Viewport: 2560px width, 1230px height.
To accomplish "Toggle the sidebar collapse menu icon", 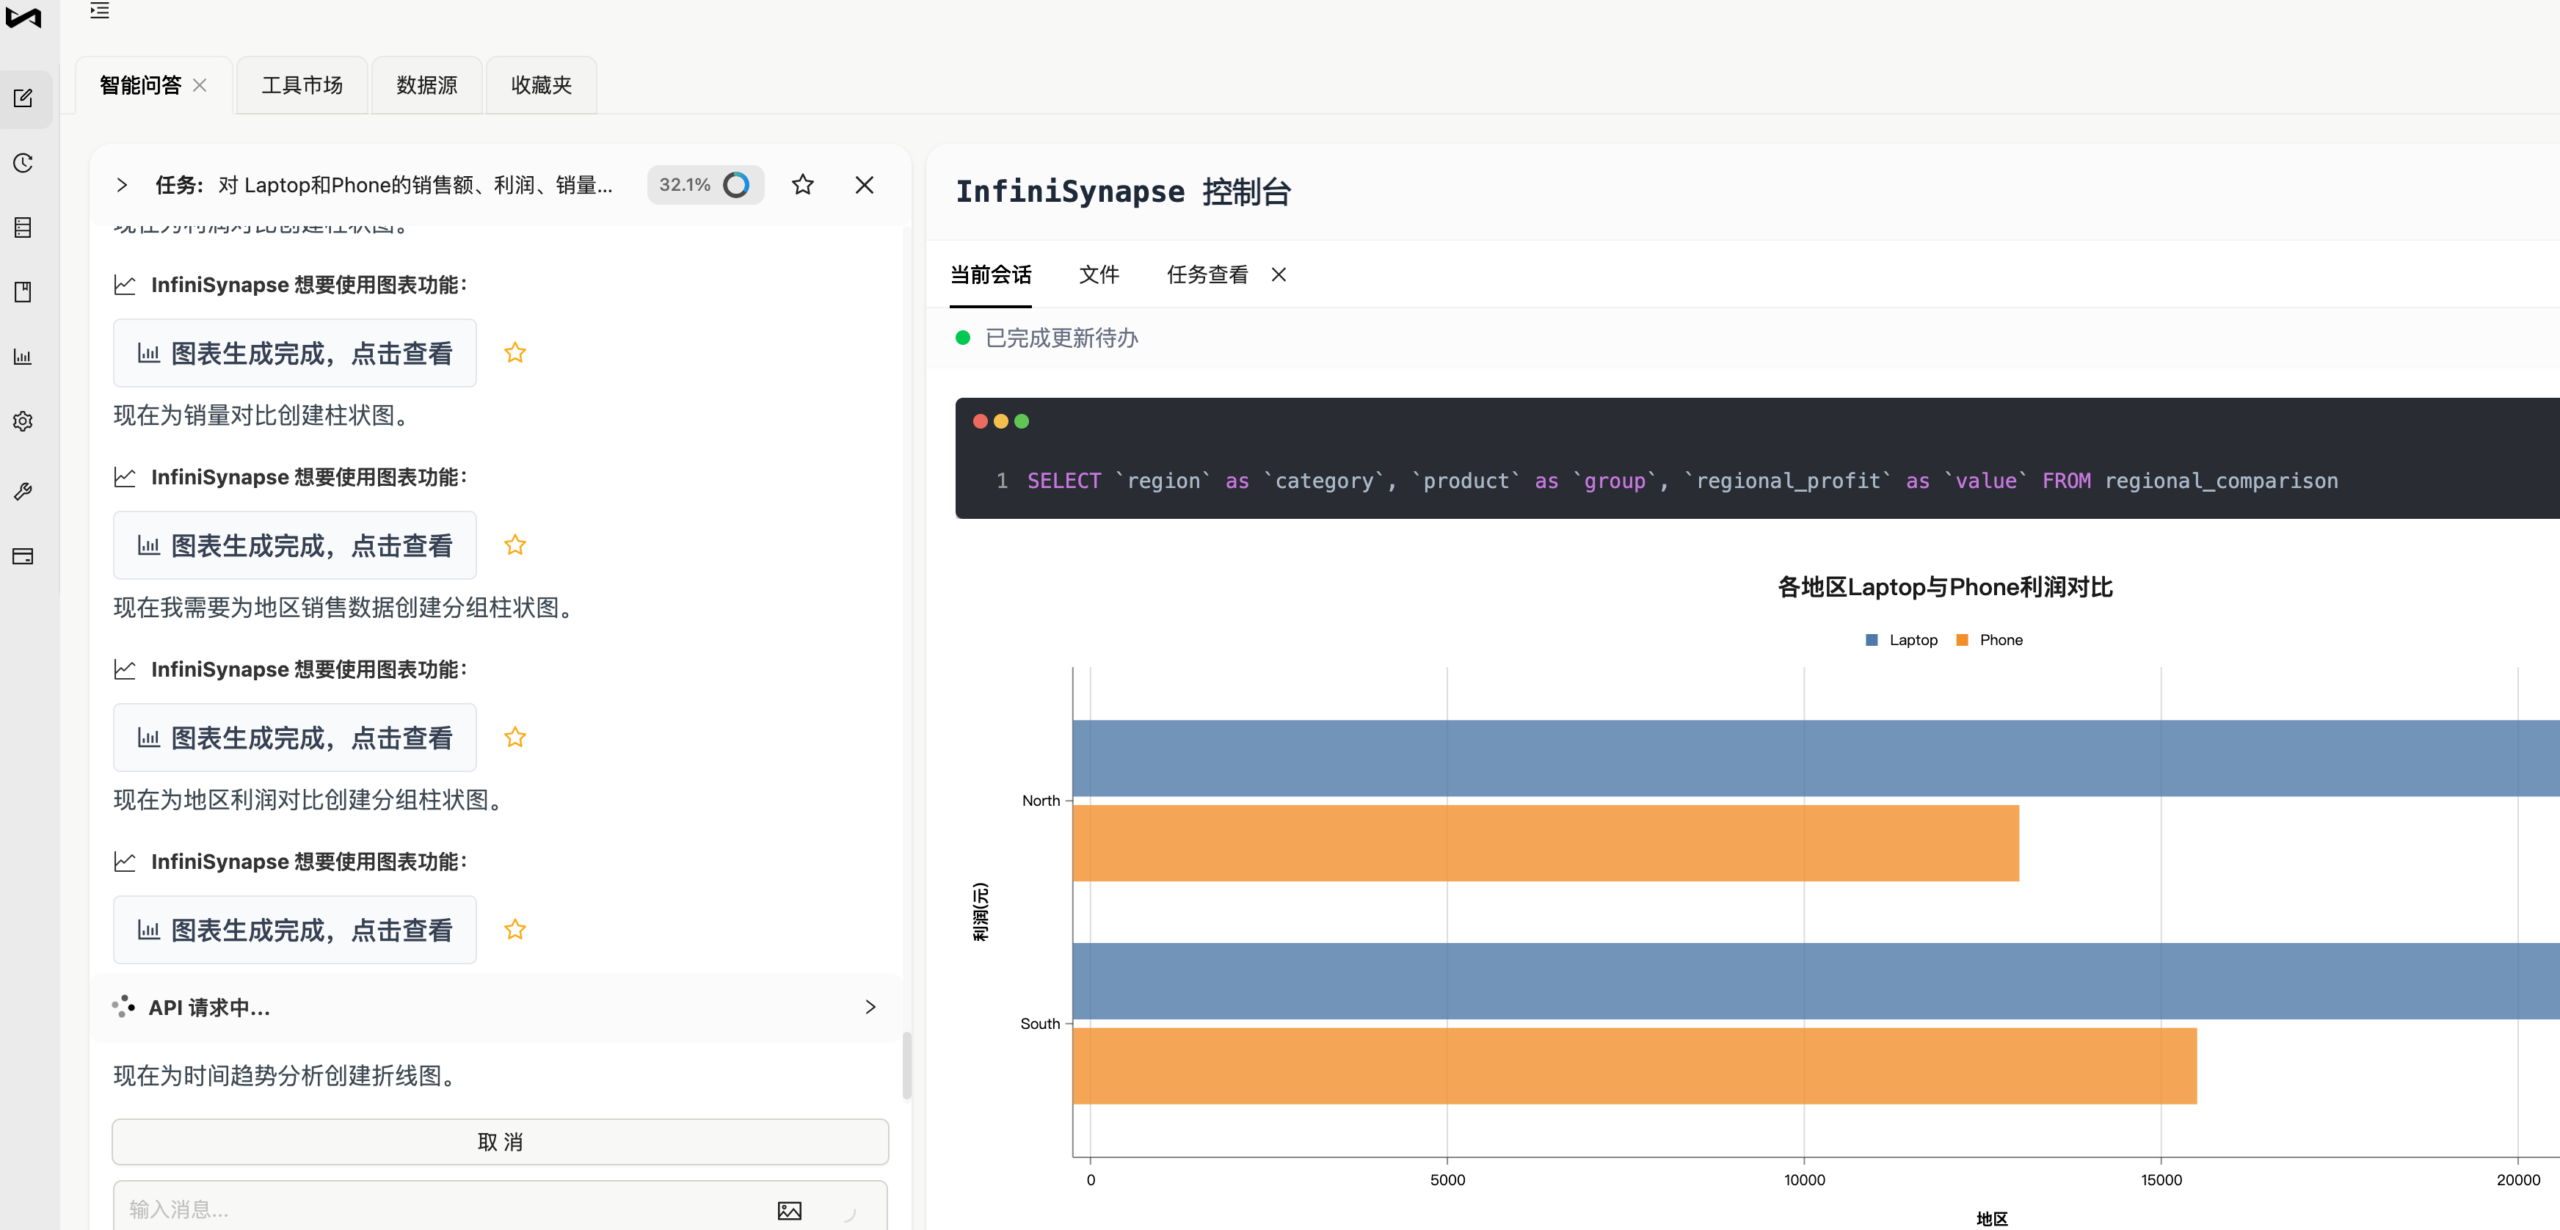I will pos(99,11).
